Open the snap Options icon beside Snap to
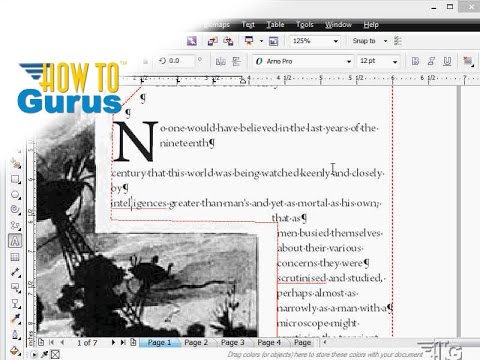The height and width of the screenshot is (360, 480). [x=398, y=41]
